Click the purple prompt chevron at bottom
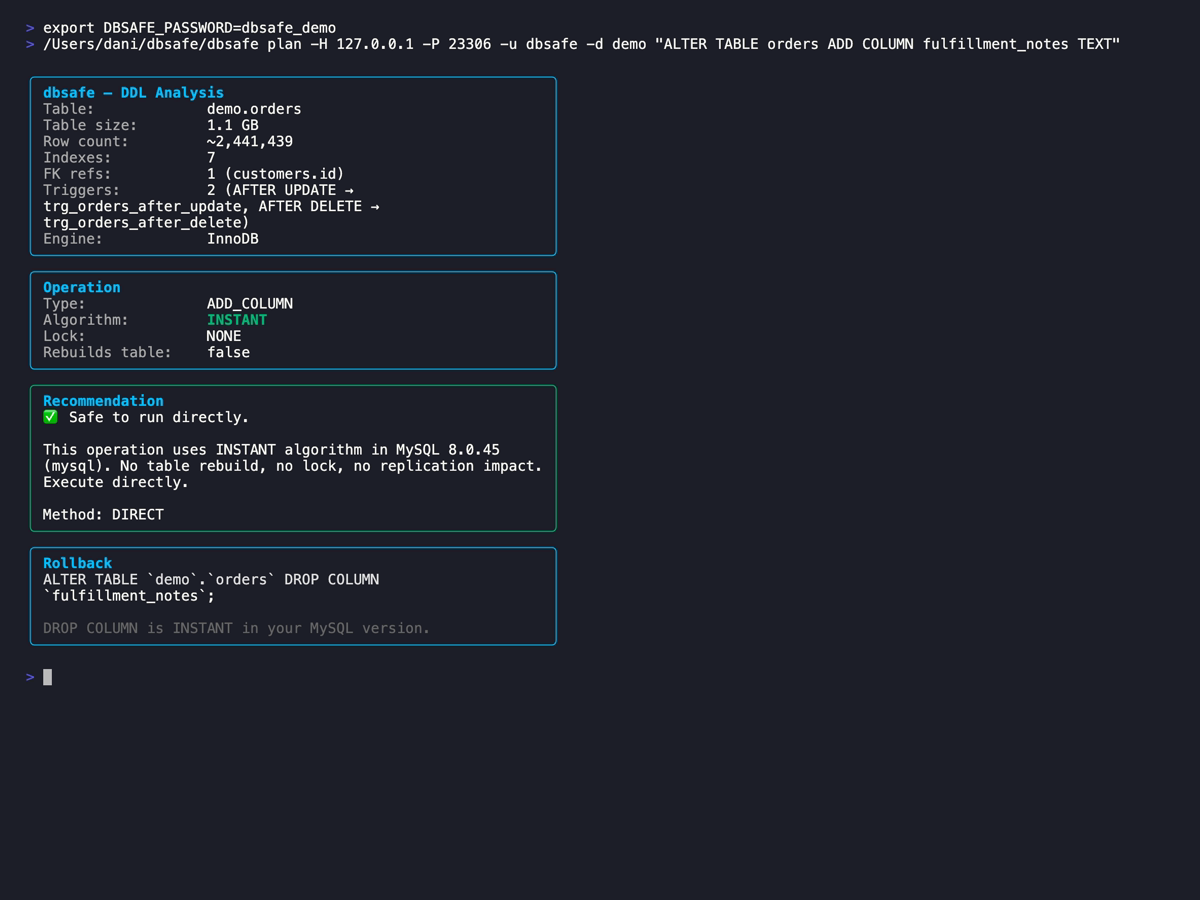1200x900 pixels. coord(29,676)
